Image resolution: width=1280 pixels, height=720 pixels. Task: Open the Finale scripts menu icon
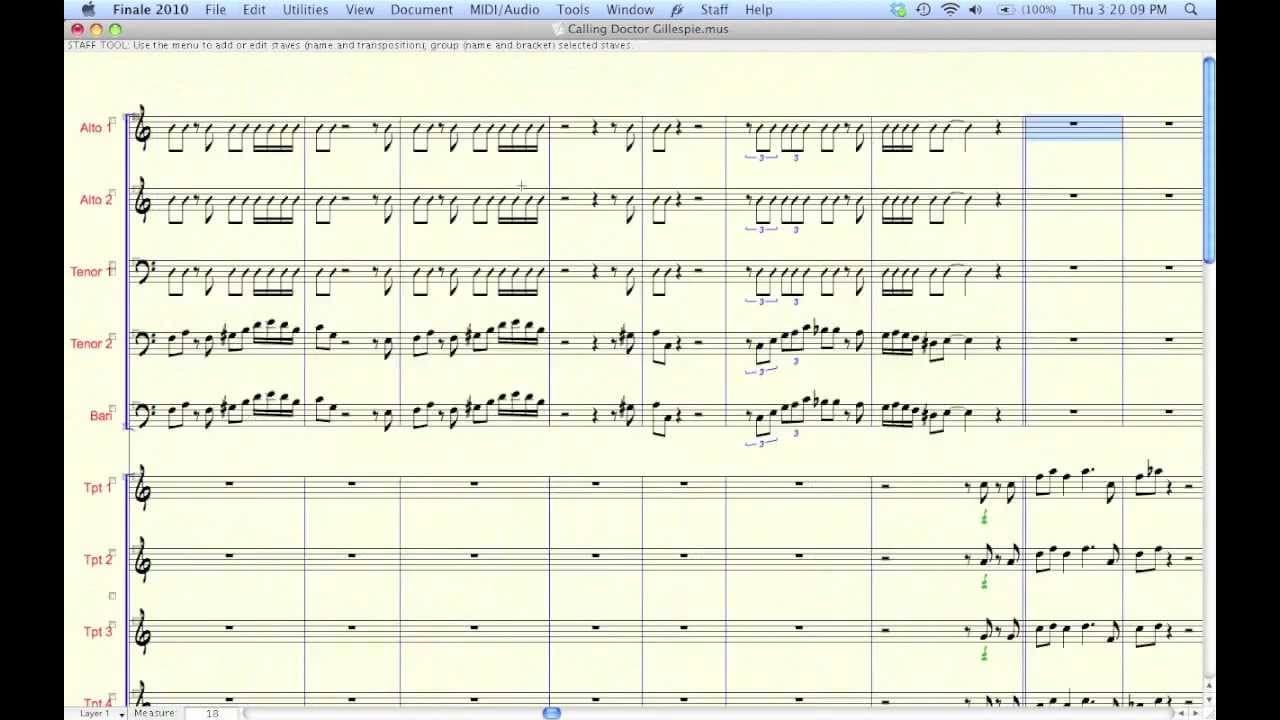(677, 10)
